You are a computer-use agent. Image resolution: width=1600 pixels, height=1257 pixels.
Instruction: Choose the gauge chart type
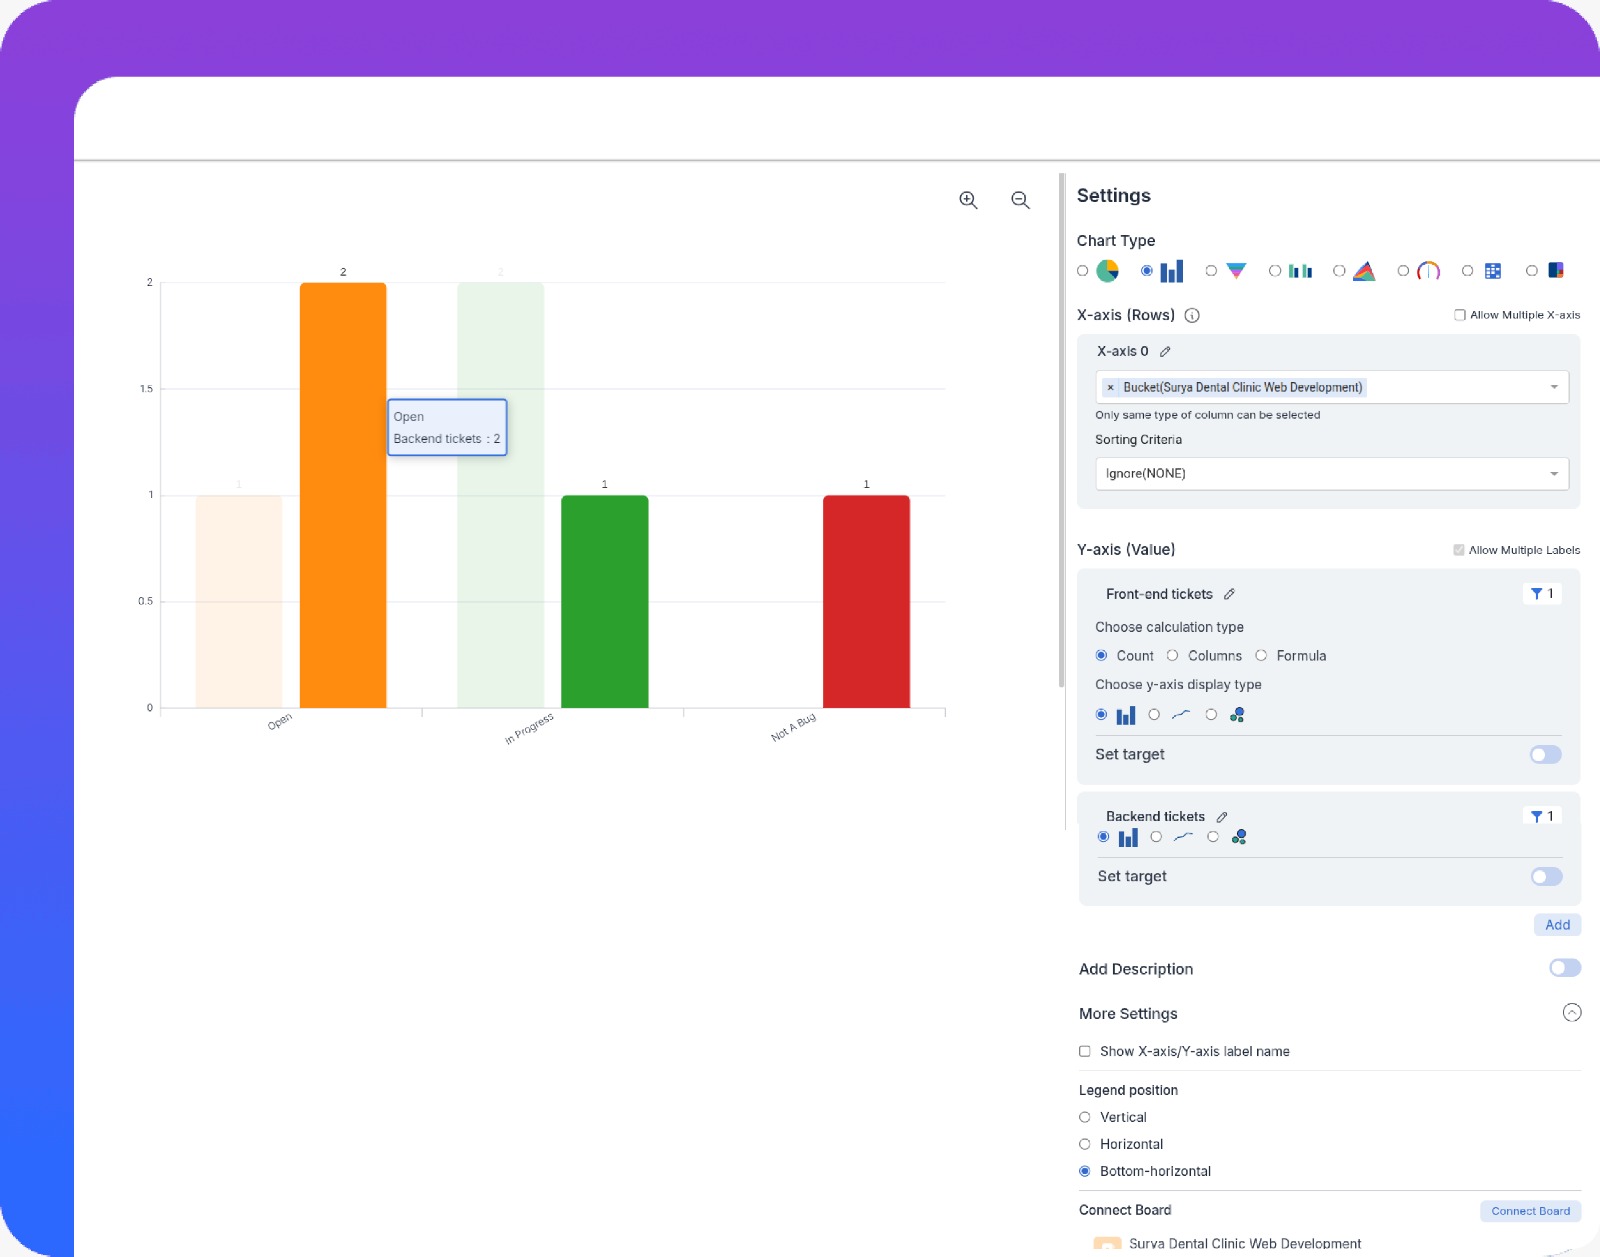click(1403, 270)
